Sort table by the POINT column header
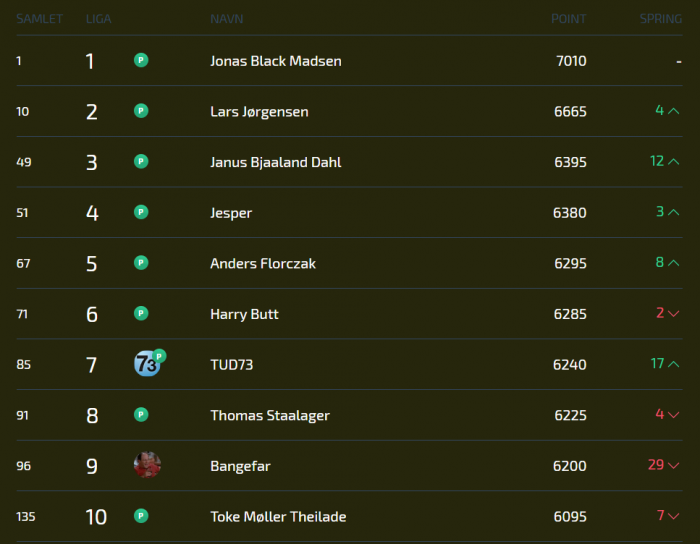This screenshot has height=544, width=700. (568, 19)
